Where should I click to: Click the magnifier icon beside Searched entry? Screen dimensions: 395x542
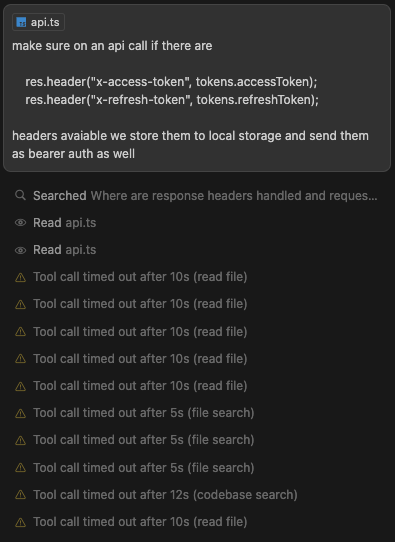[20, 196]
